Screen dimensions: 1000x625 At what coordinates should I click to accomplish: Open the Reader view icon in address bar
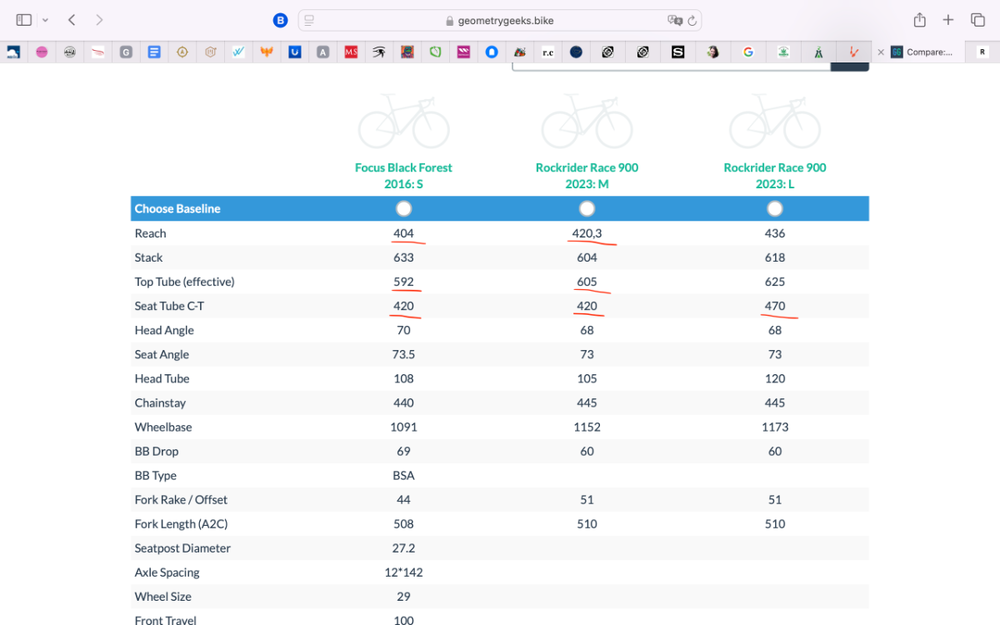point(310,20)
